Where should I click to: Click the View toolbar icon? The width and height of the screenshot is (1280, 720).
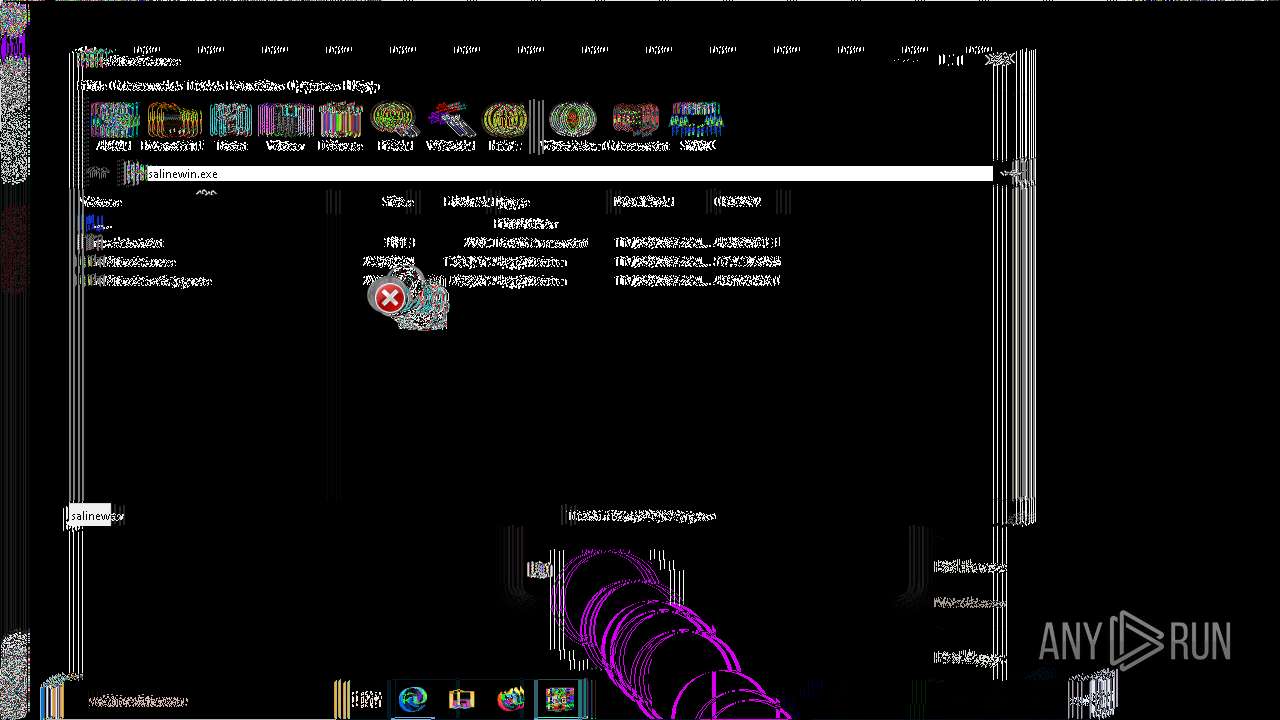[x=286, y=126]
